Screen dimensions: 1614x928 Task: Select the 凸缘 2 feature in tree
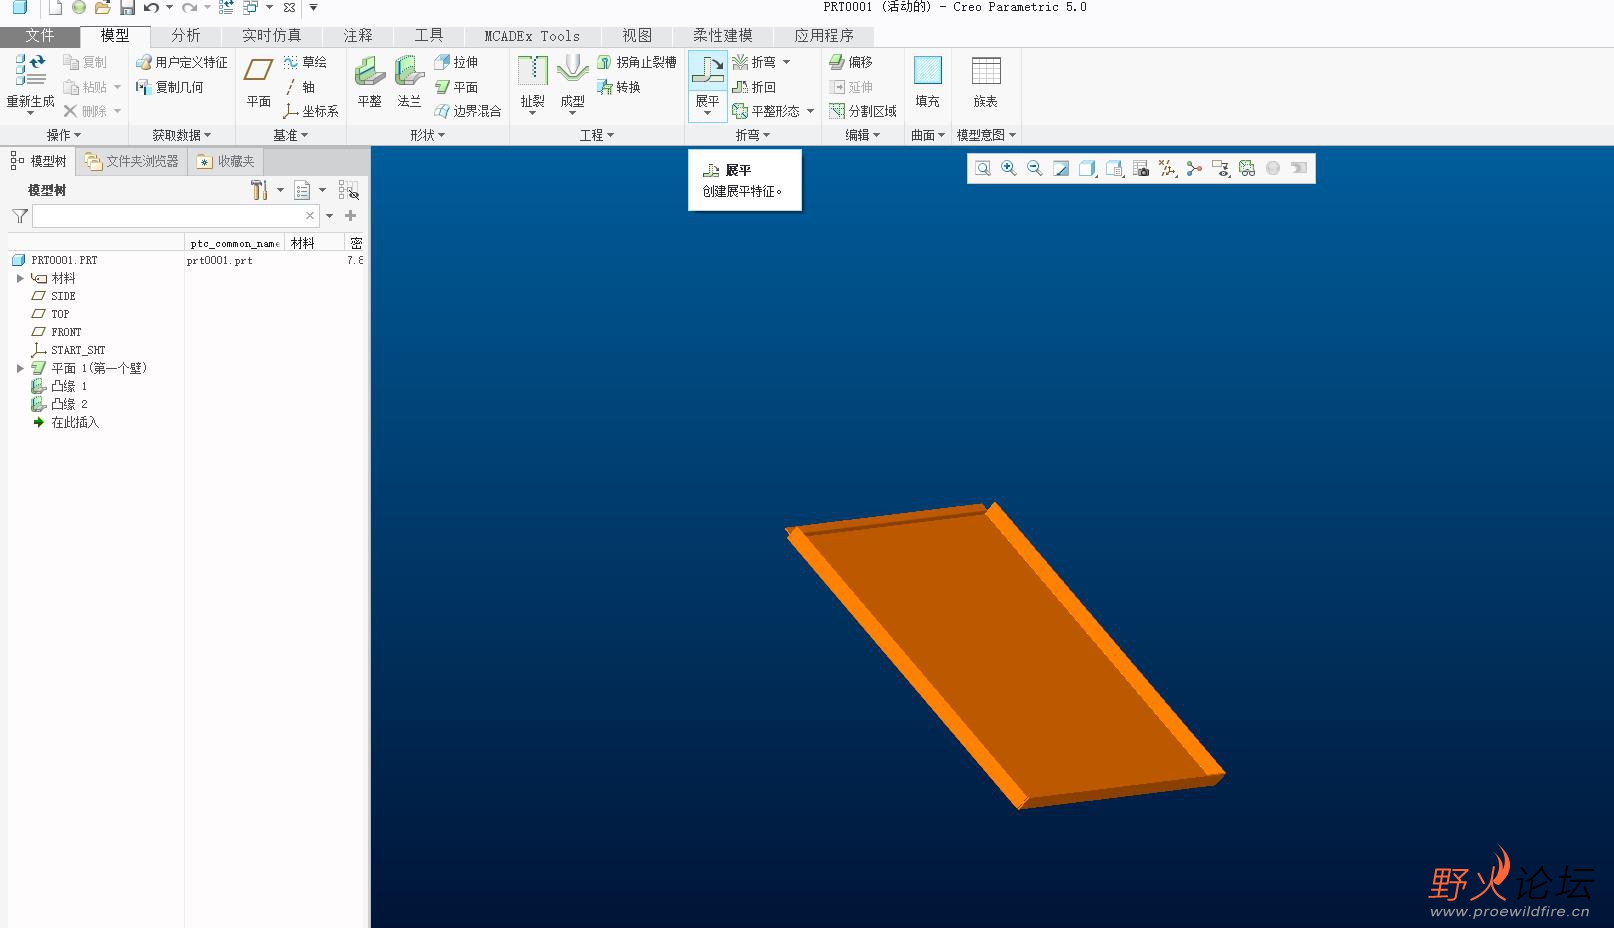pyautogui.click(x=60, y=404)
